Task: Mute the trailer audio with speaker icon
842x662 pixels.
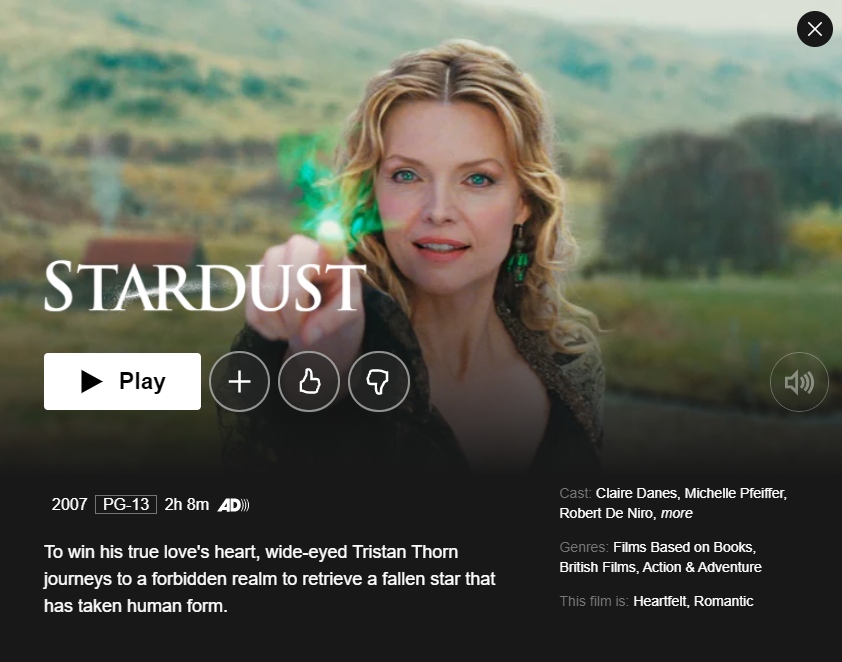Action: coord(799,382)
